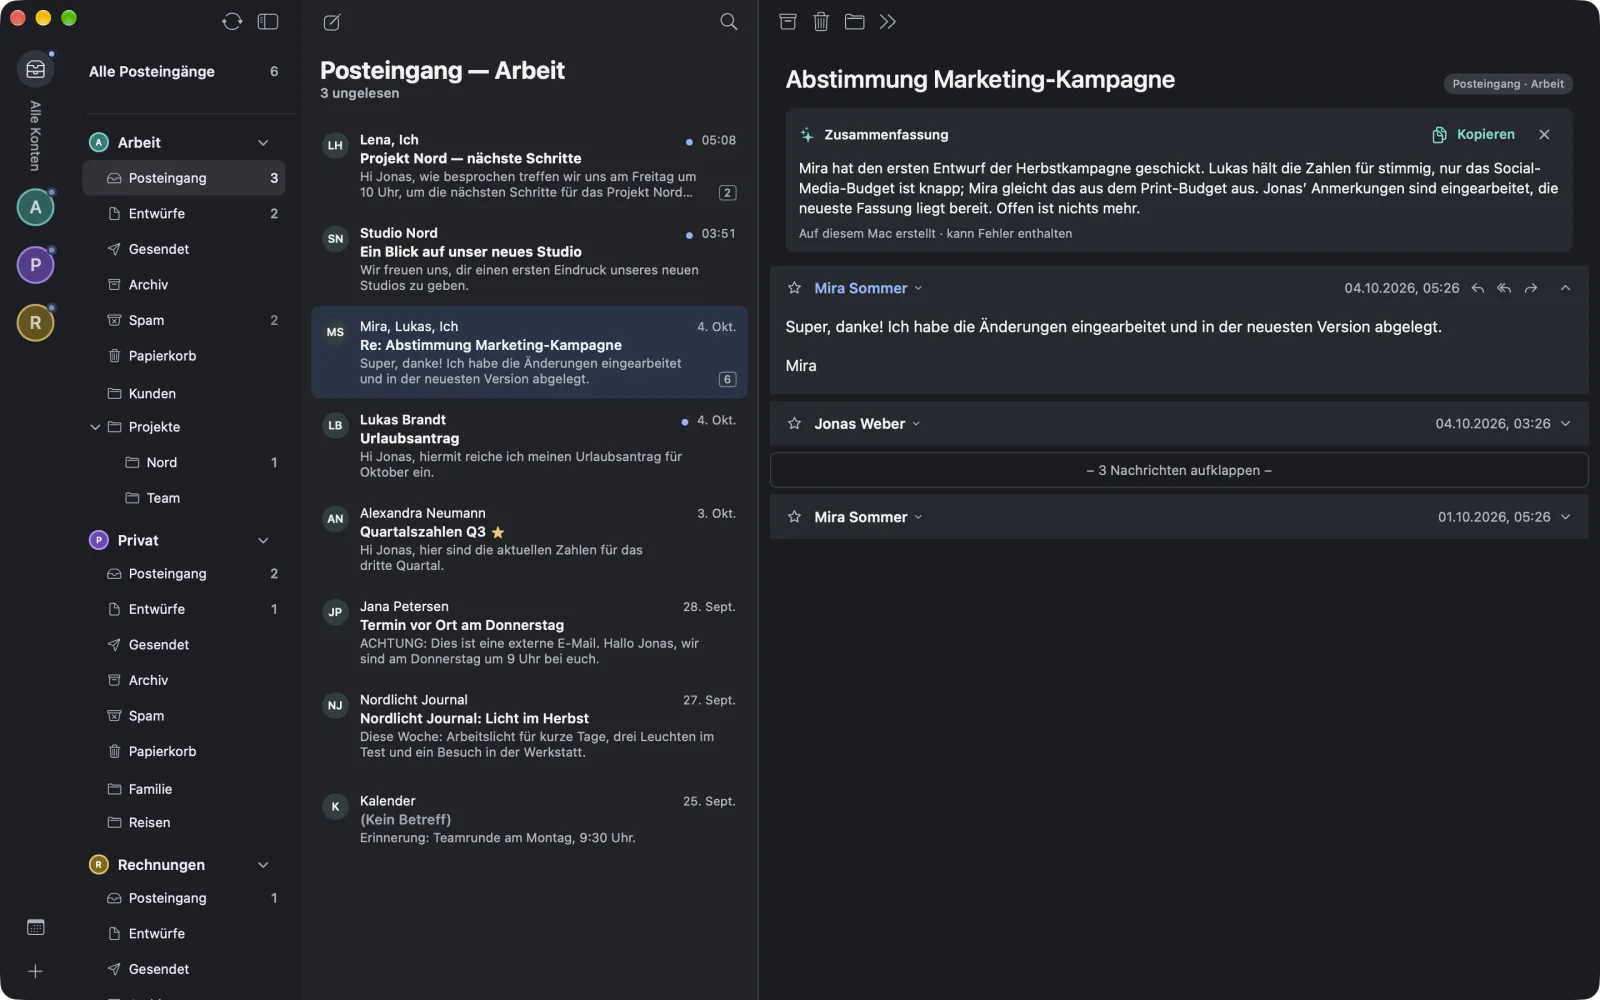Image resolution: width=1600 pixels, height=1000 pixels.
Task: Select the all accounts inbox icon
Action: click(35, 69)
